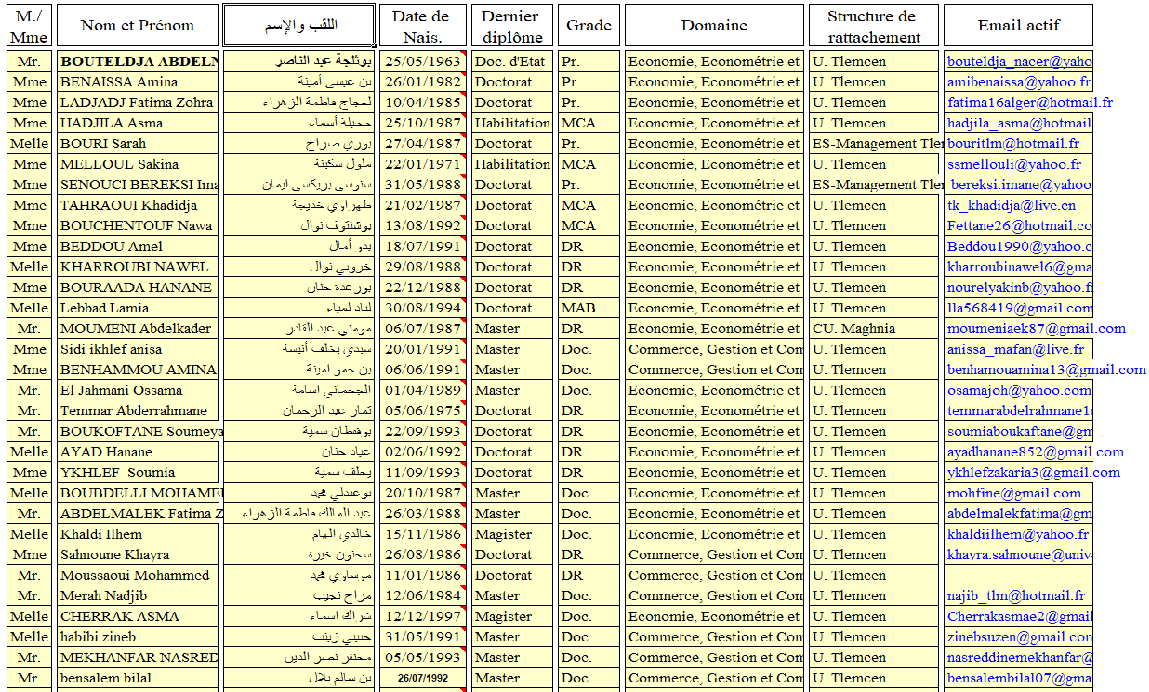Select the "Grade" column header
1149x692 pixels.
(x=588, y=26)
